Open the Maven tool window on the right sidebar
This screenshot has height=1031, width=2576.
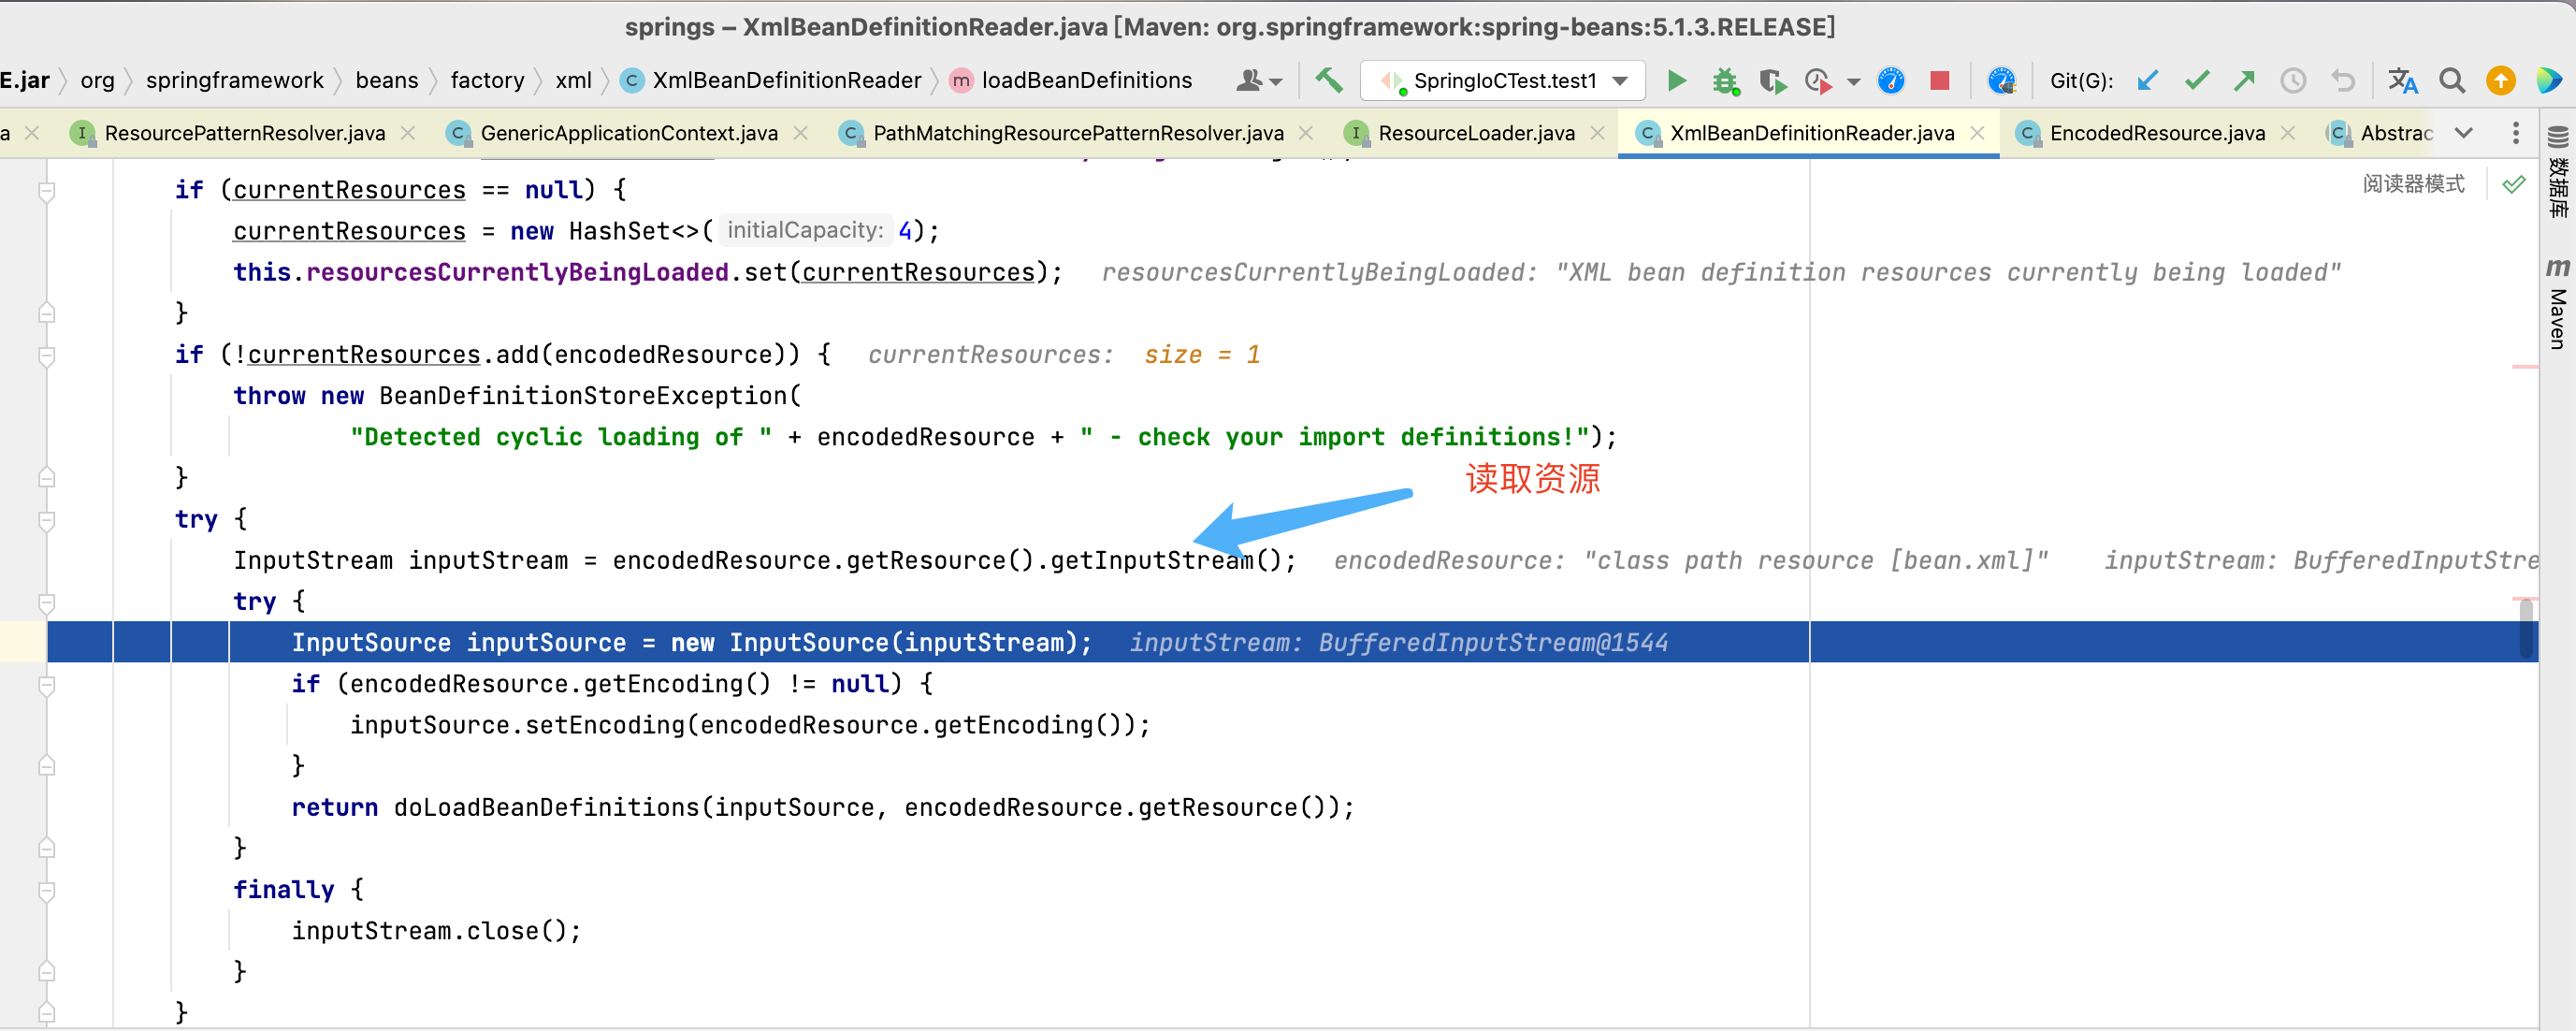click(2558, 304)
